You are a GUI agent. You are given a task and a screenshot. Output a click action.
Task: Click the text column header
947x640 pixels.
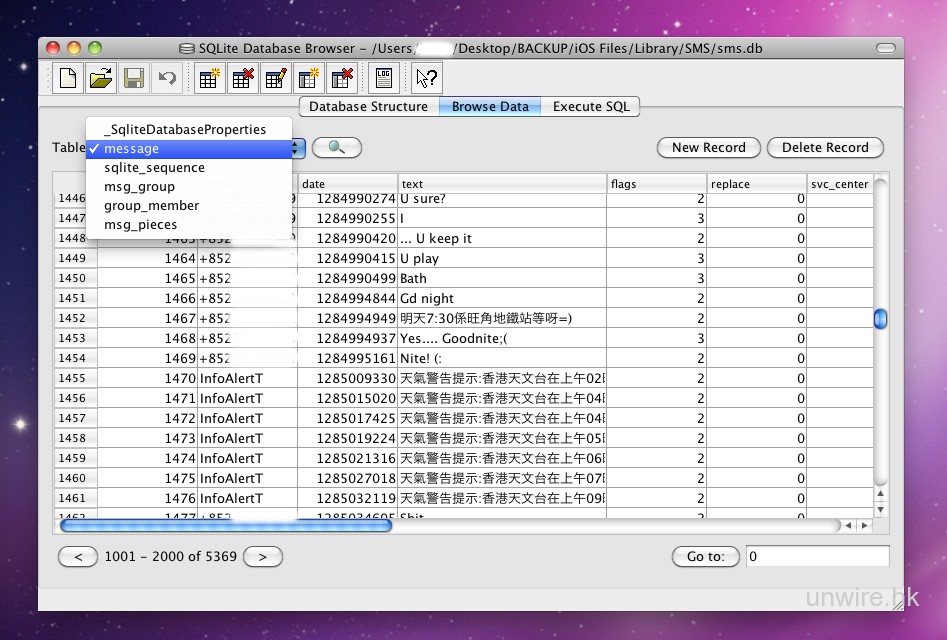coord(502,184)
